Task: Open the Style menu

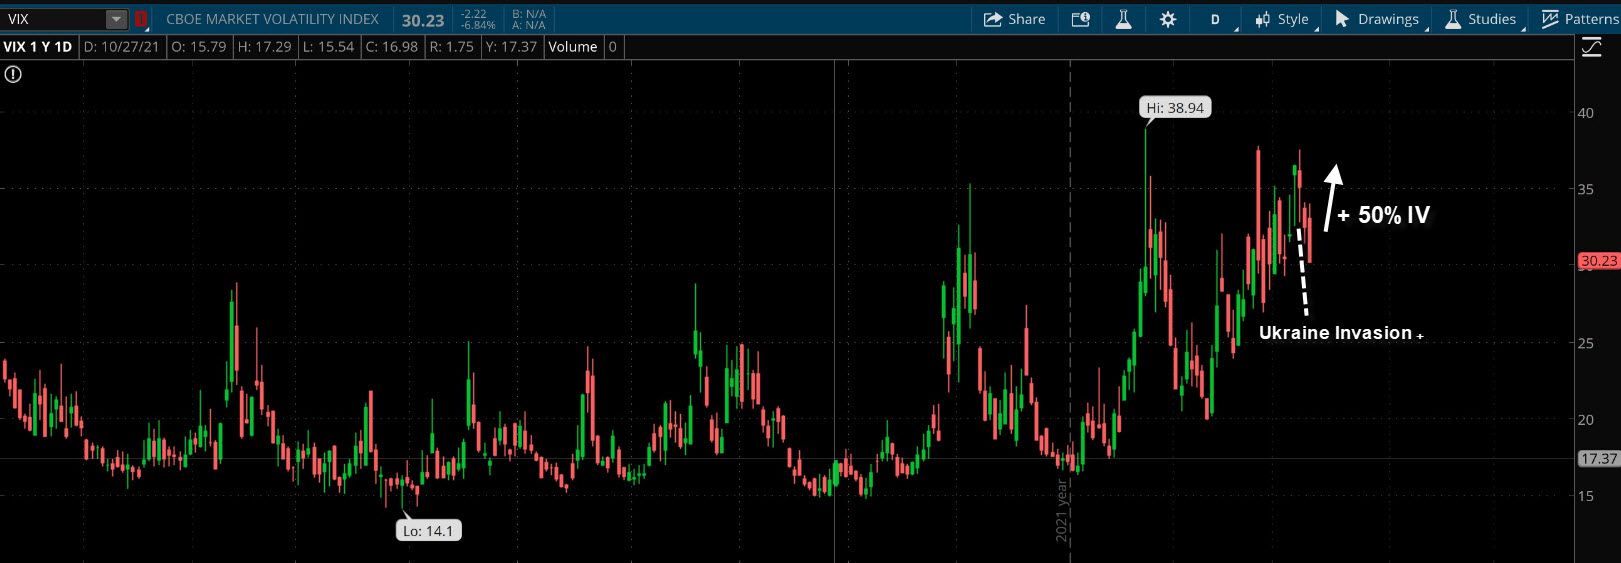Action: coord(1281,19)
